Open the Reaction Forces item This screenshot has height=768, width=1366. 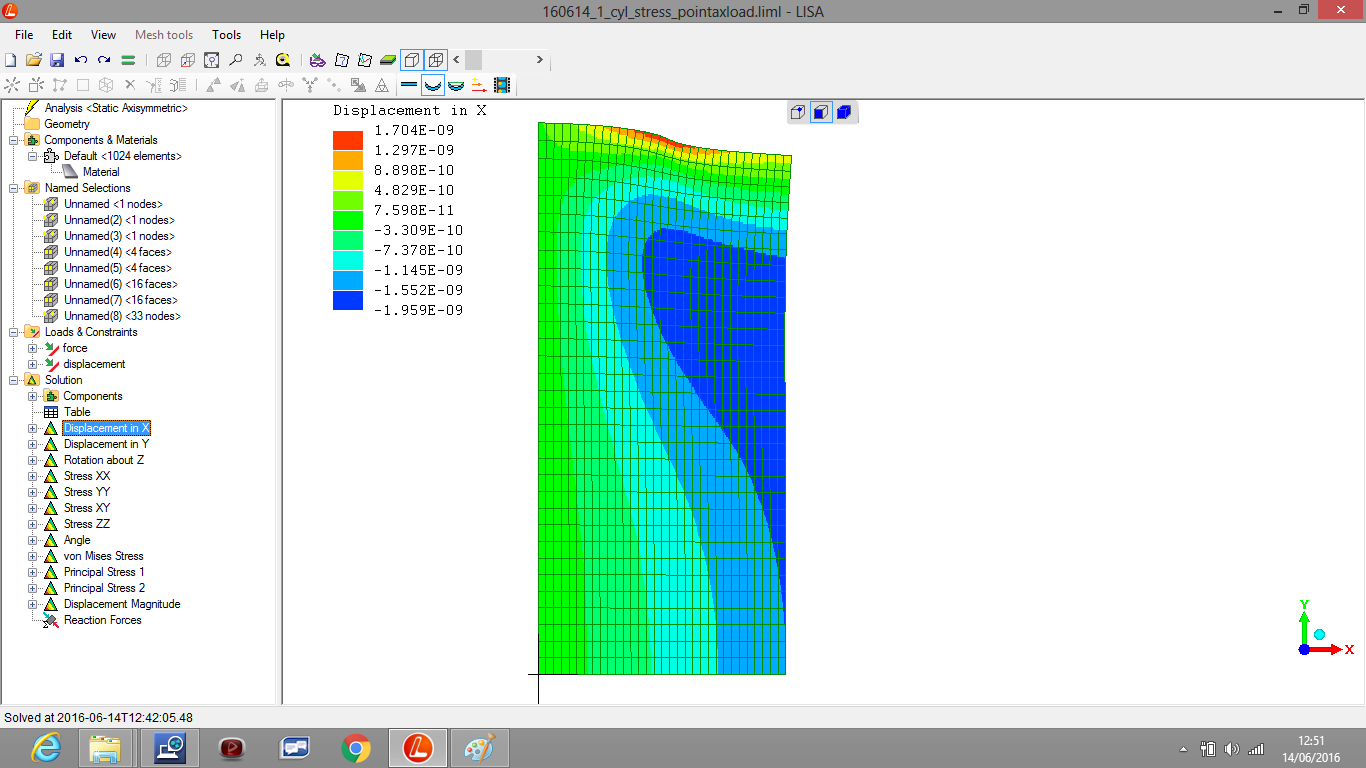pyautogui.click(x=102, y=620)
